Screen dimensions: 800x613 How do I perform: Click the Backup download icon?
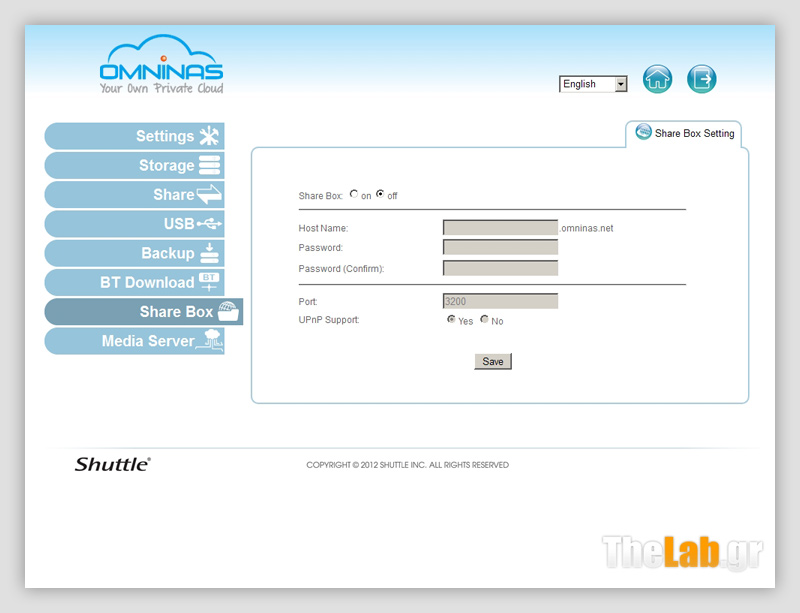[209, 253]
